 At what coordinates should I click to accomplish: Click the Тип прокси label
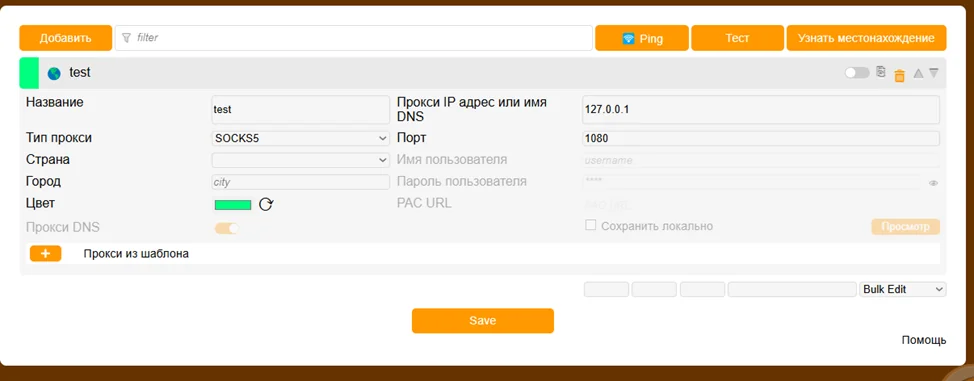(x=59, y=138)
